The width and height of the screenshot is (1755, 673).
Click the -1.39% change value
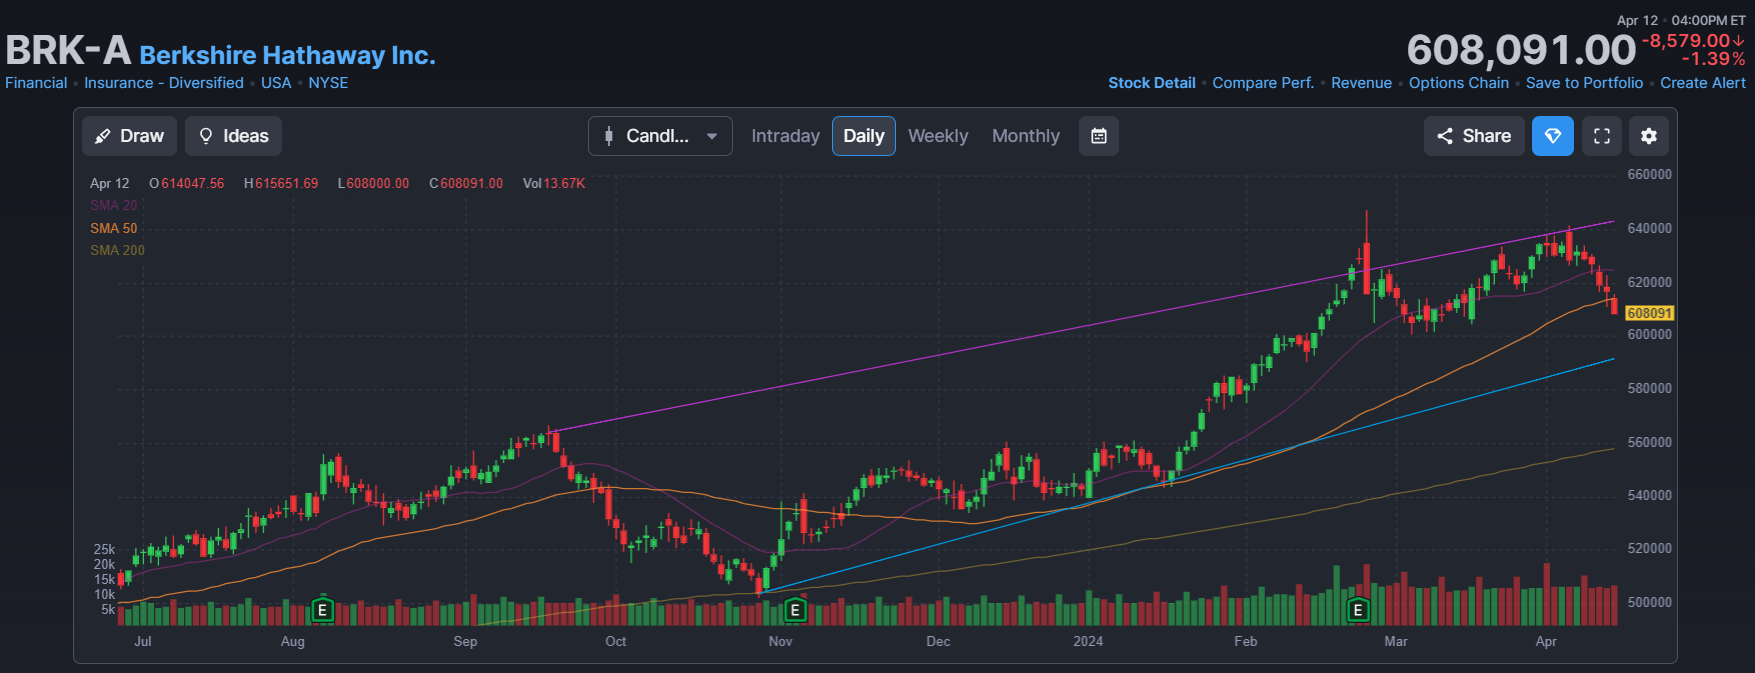[1713, 59]
